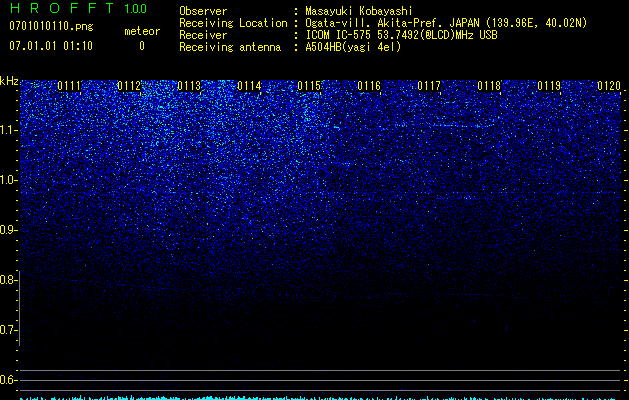This screenshot has width=629, height=400.
Task: Click the vertical gray range bar near 0.7 kHz
Action: point(19,308)
